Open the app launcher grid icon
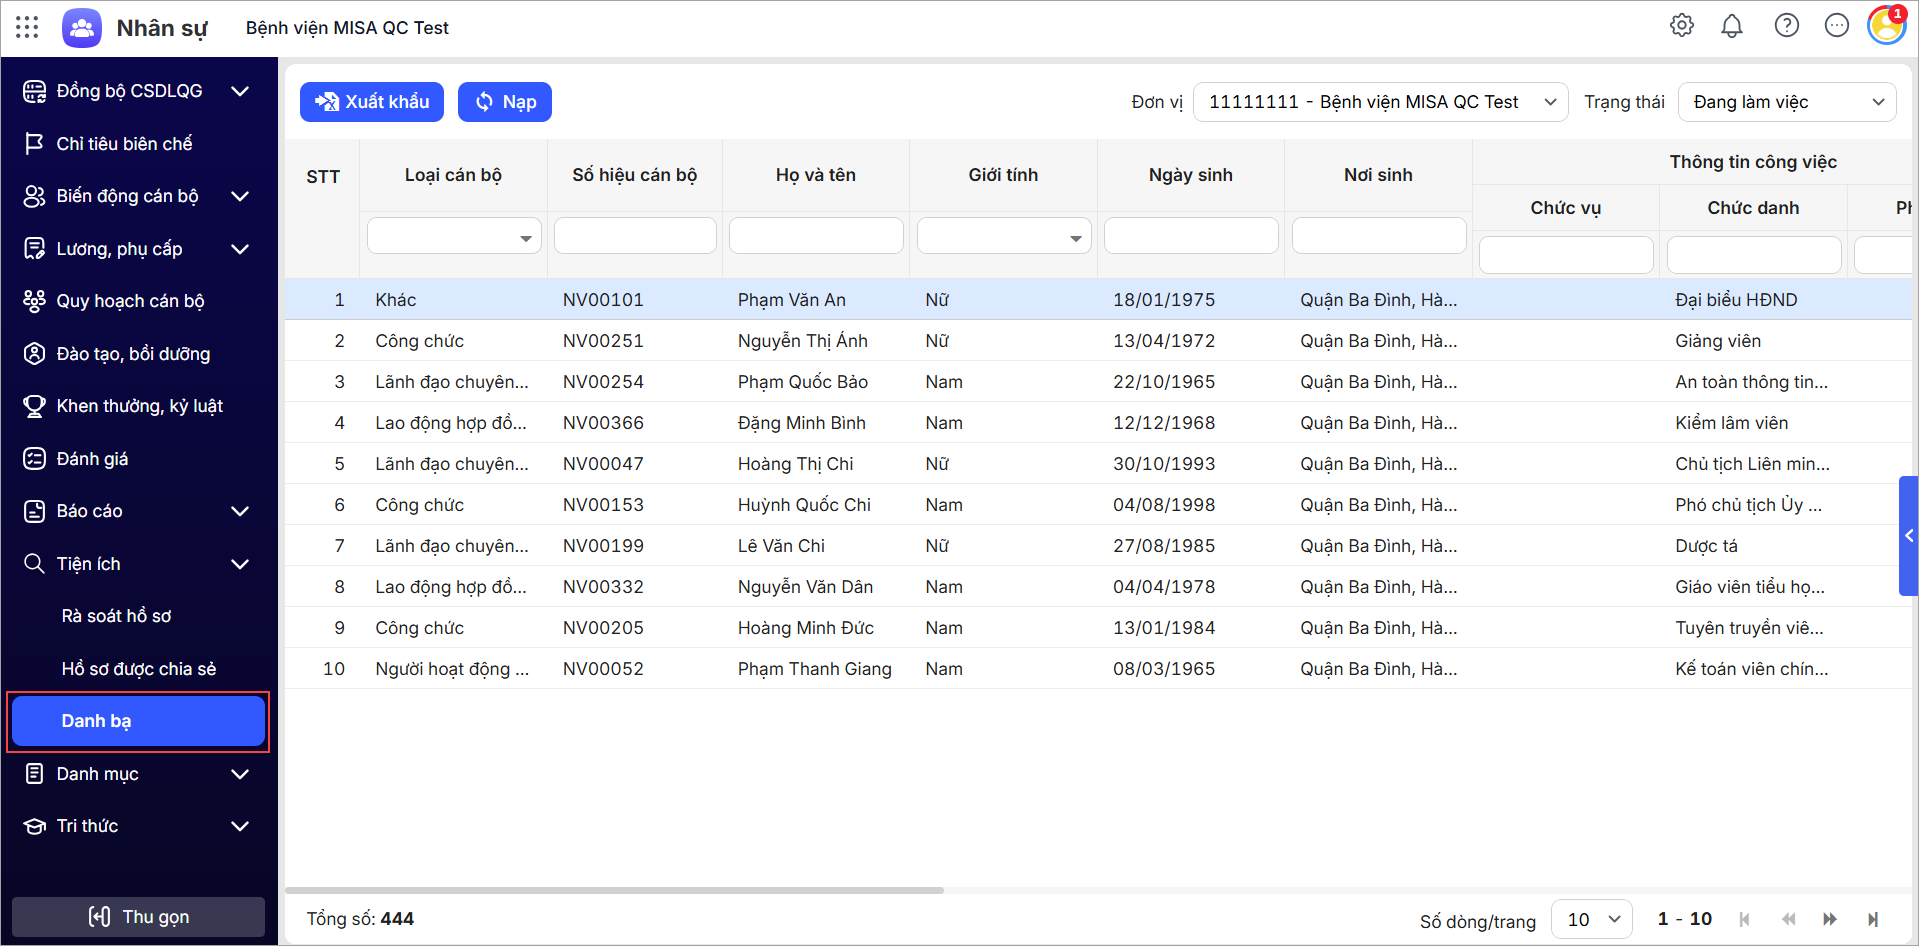Screen dimensions: 1919x946 click(27, 27)
